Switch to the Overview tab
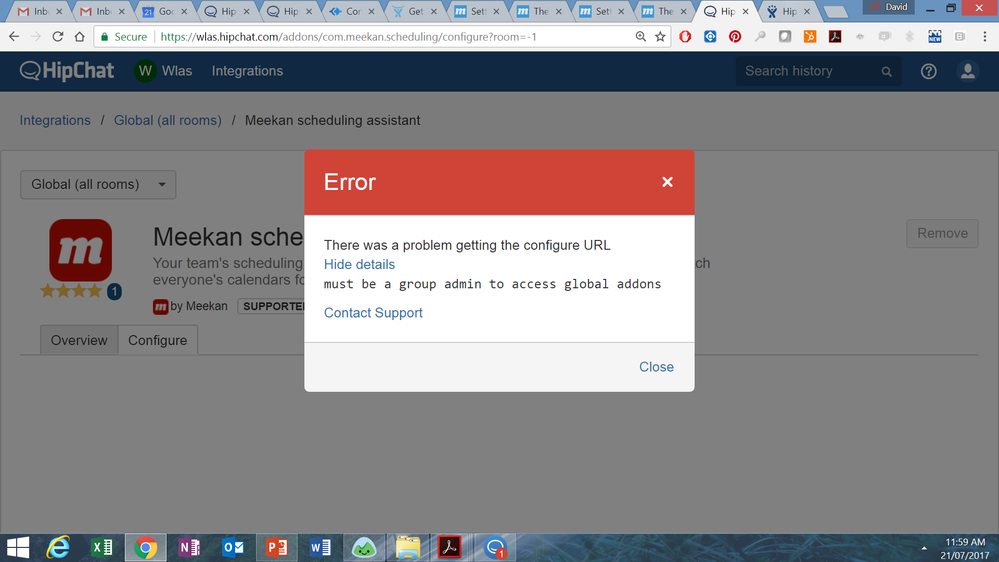 point(79,340)
